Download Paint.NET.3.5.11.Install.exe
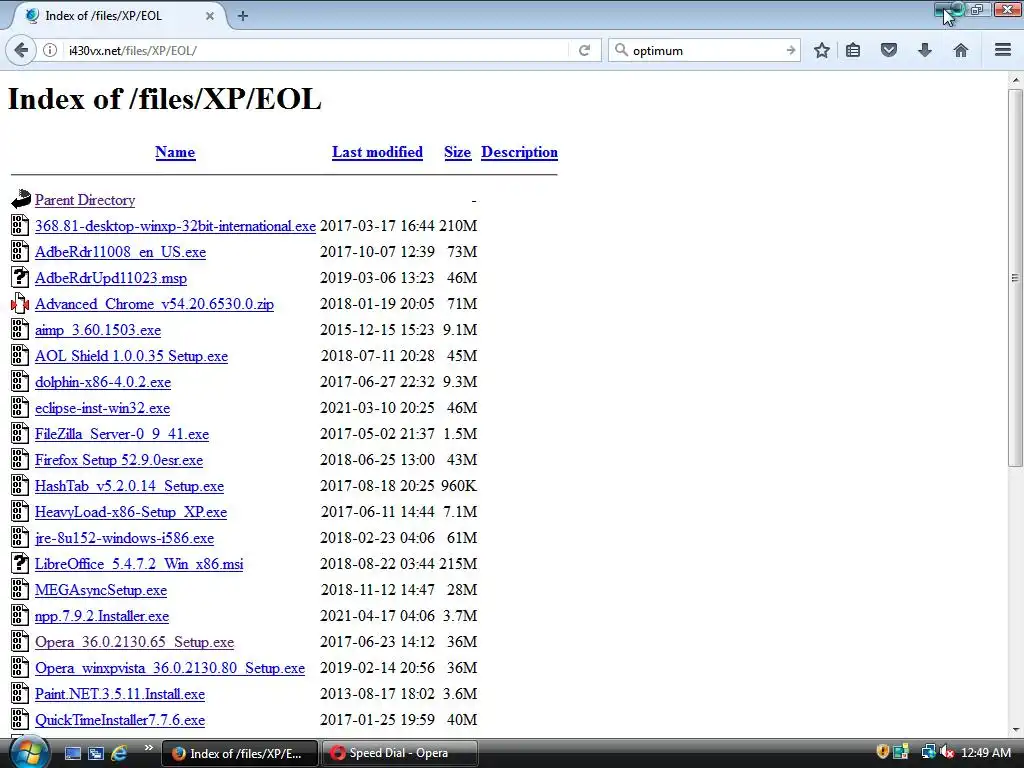 pos(120,694)
